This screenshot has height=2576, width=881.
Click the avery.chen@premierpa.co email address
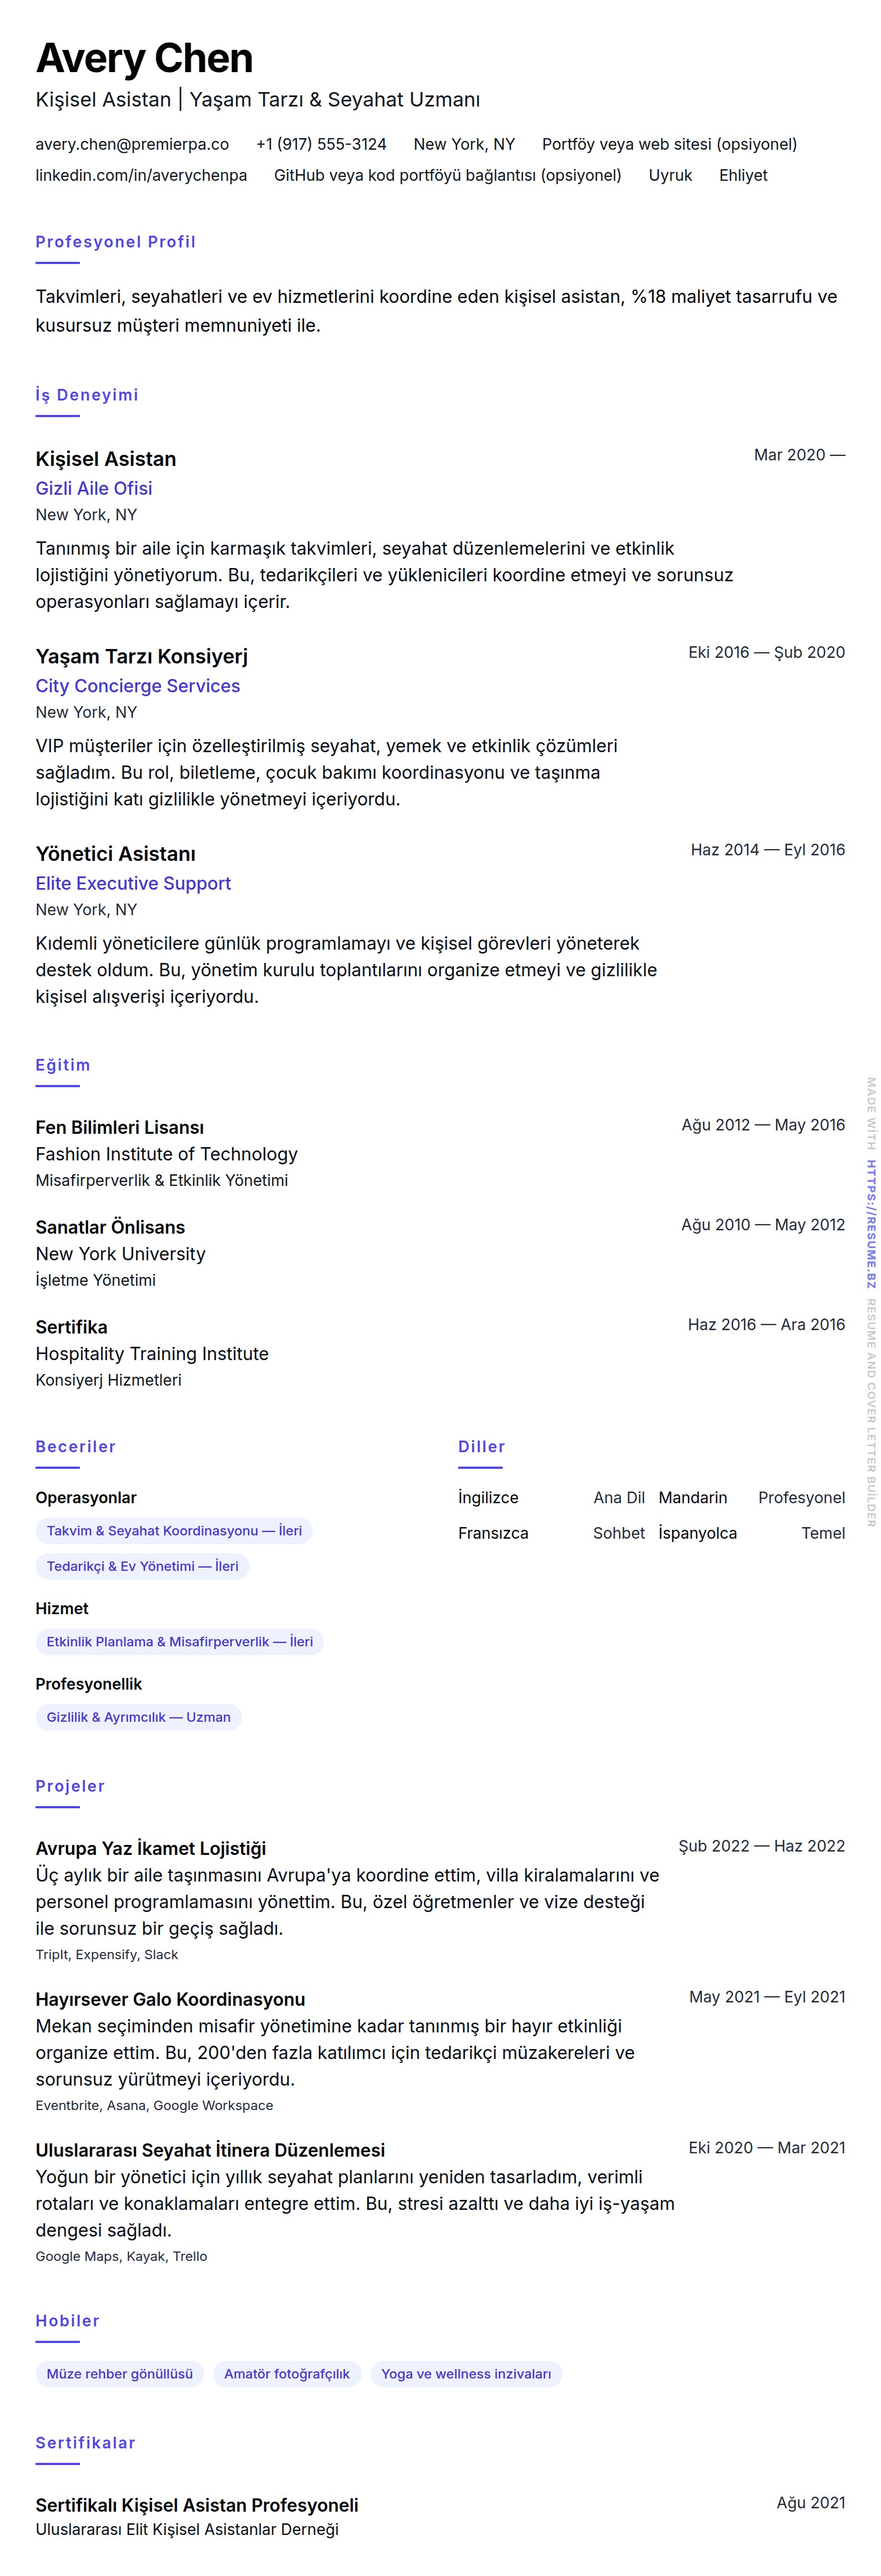pos(132,144)
